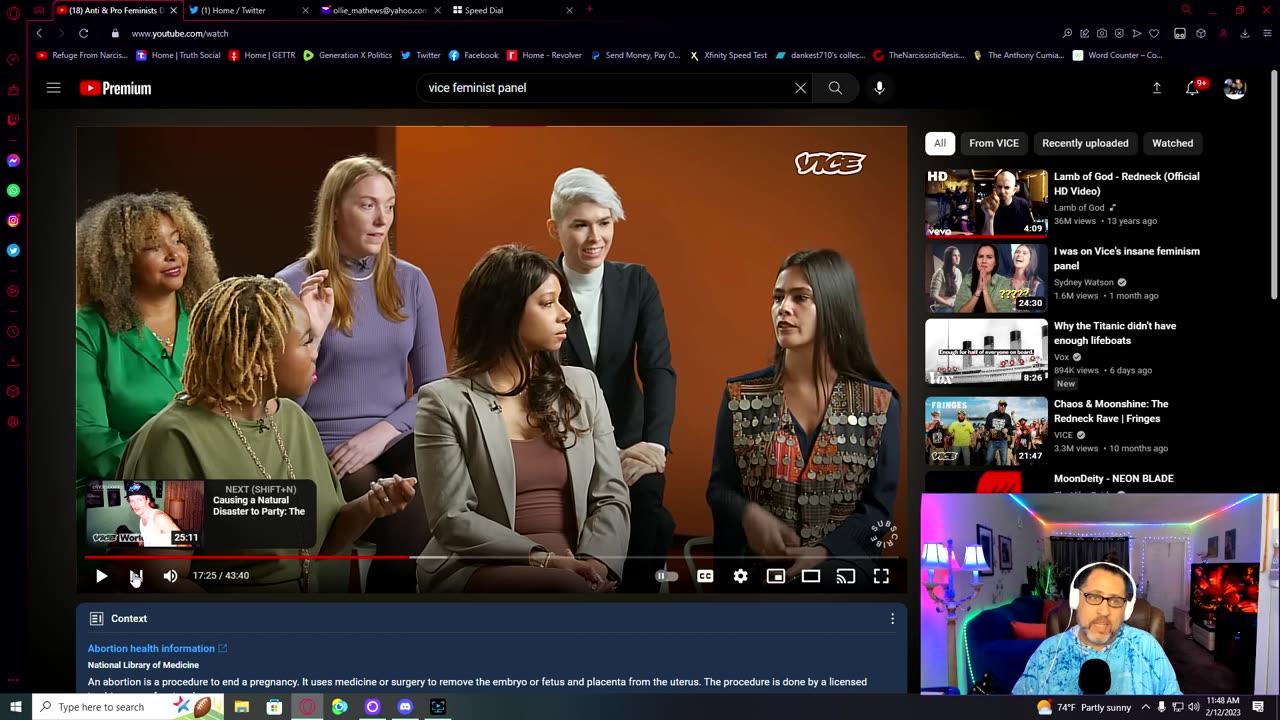Open Discord from the taskbar
1280x720 pixels.
(405, 707)
